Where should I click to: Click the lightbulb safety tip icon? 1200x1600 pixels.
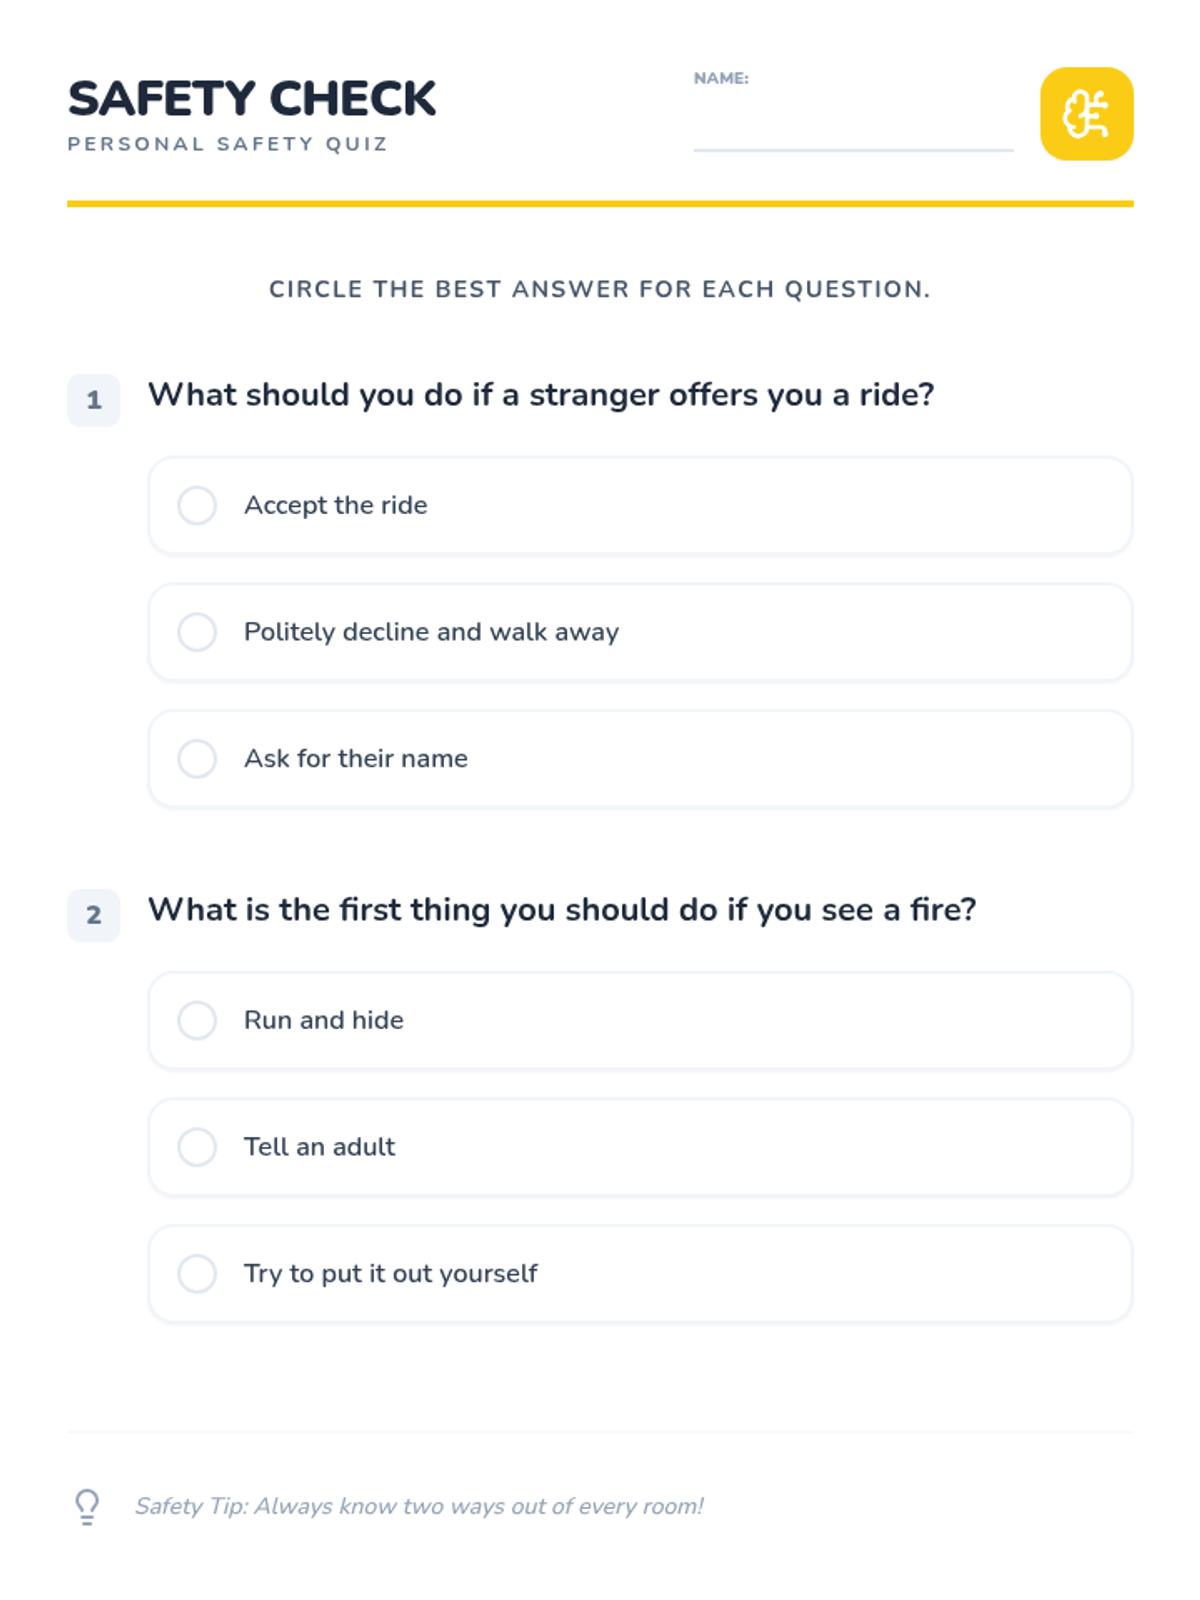point(87,1506)
